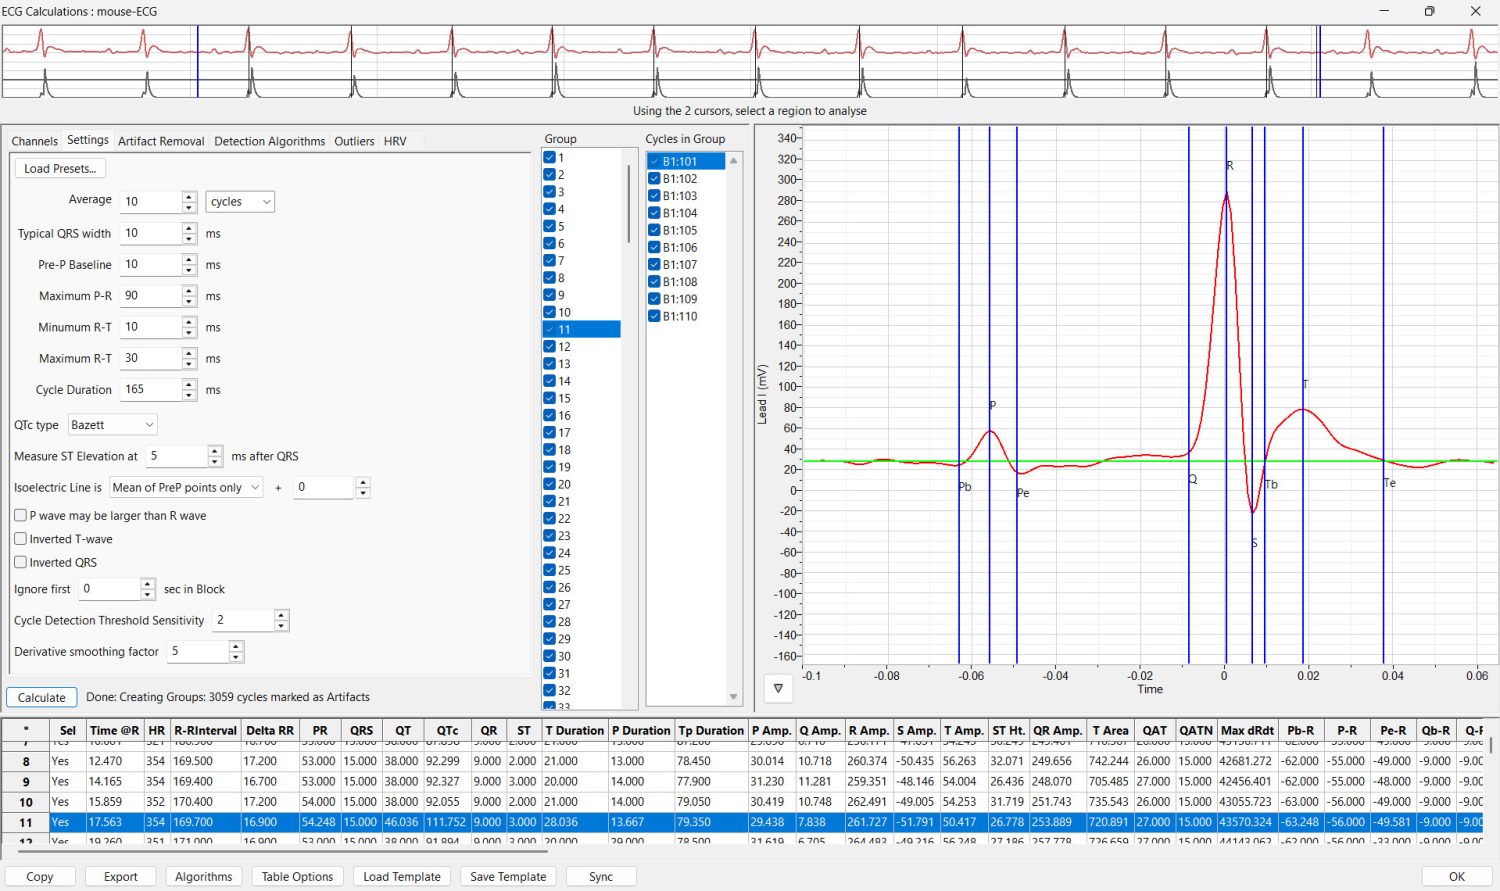
Task: Click the Export button
Action: tap(120, 876)
